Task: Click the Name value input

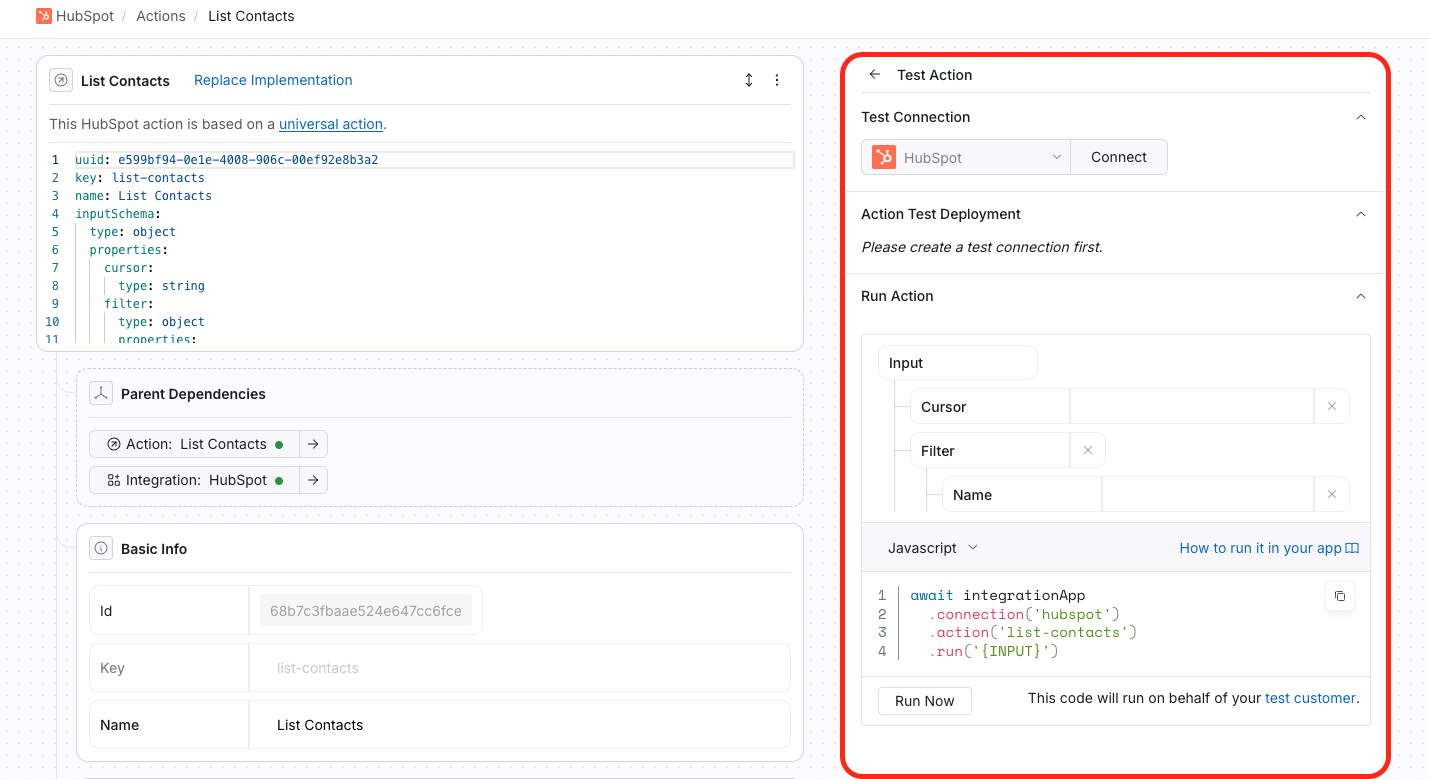Action: click(x=1207, y=495)
